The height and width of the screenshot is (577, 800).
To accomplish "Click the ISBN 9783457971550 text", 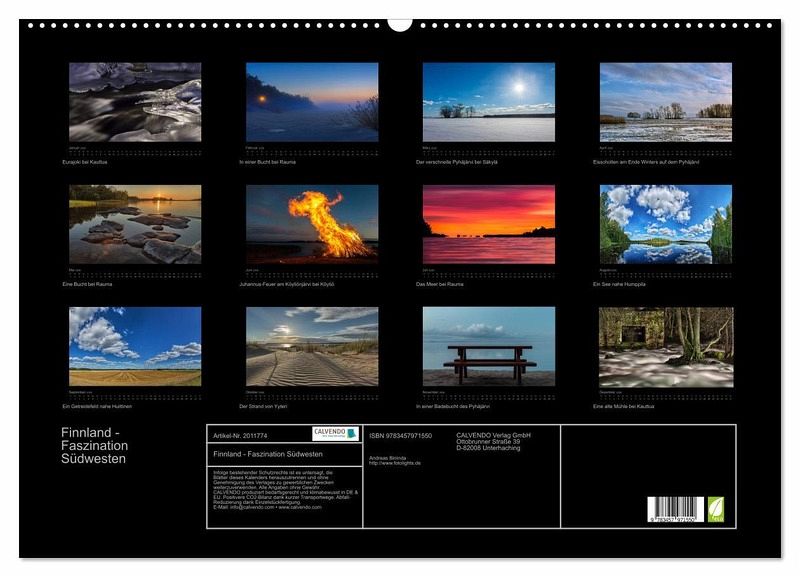I will 400,435.
